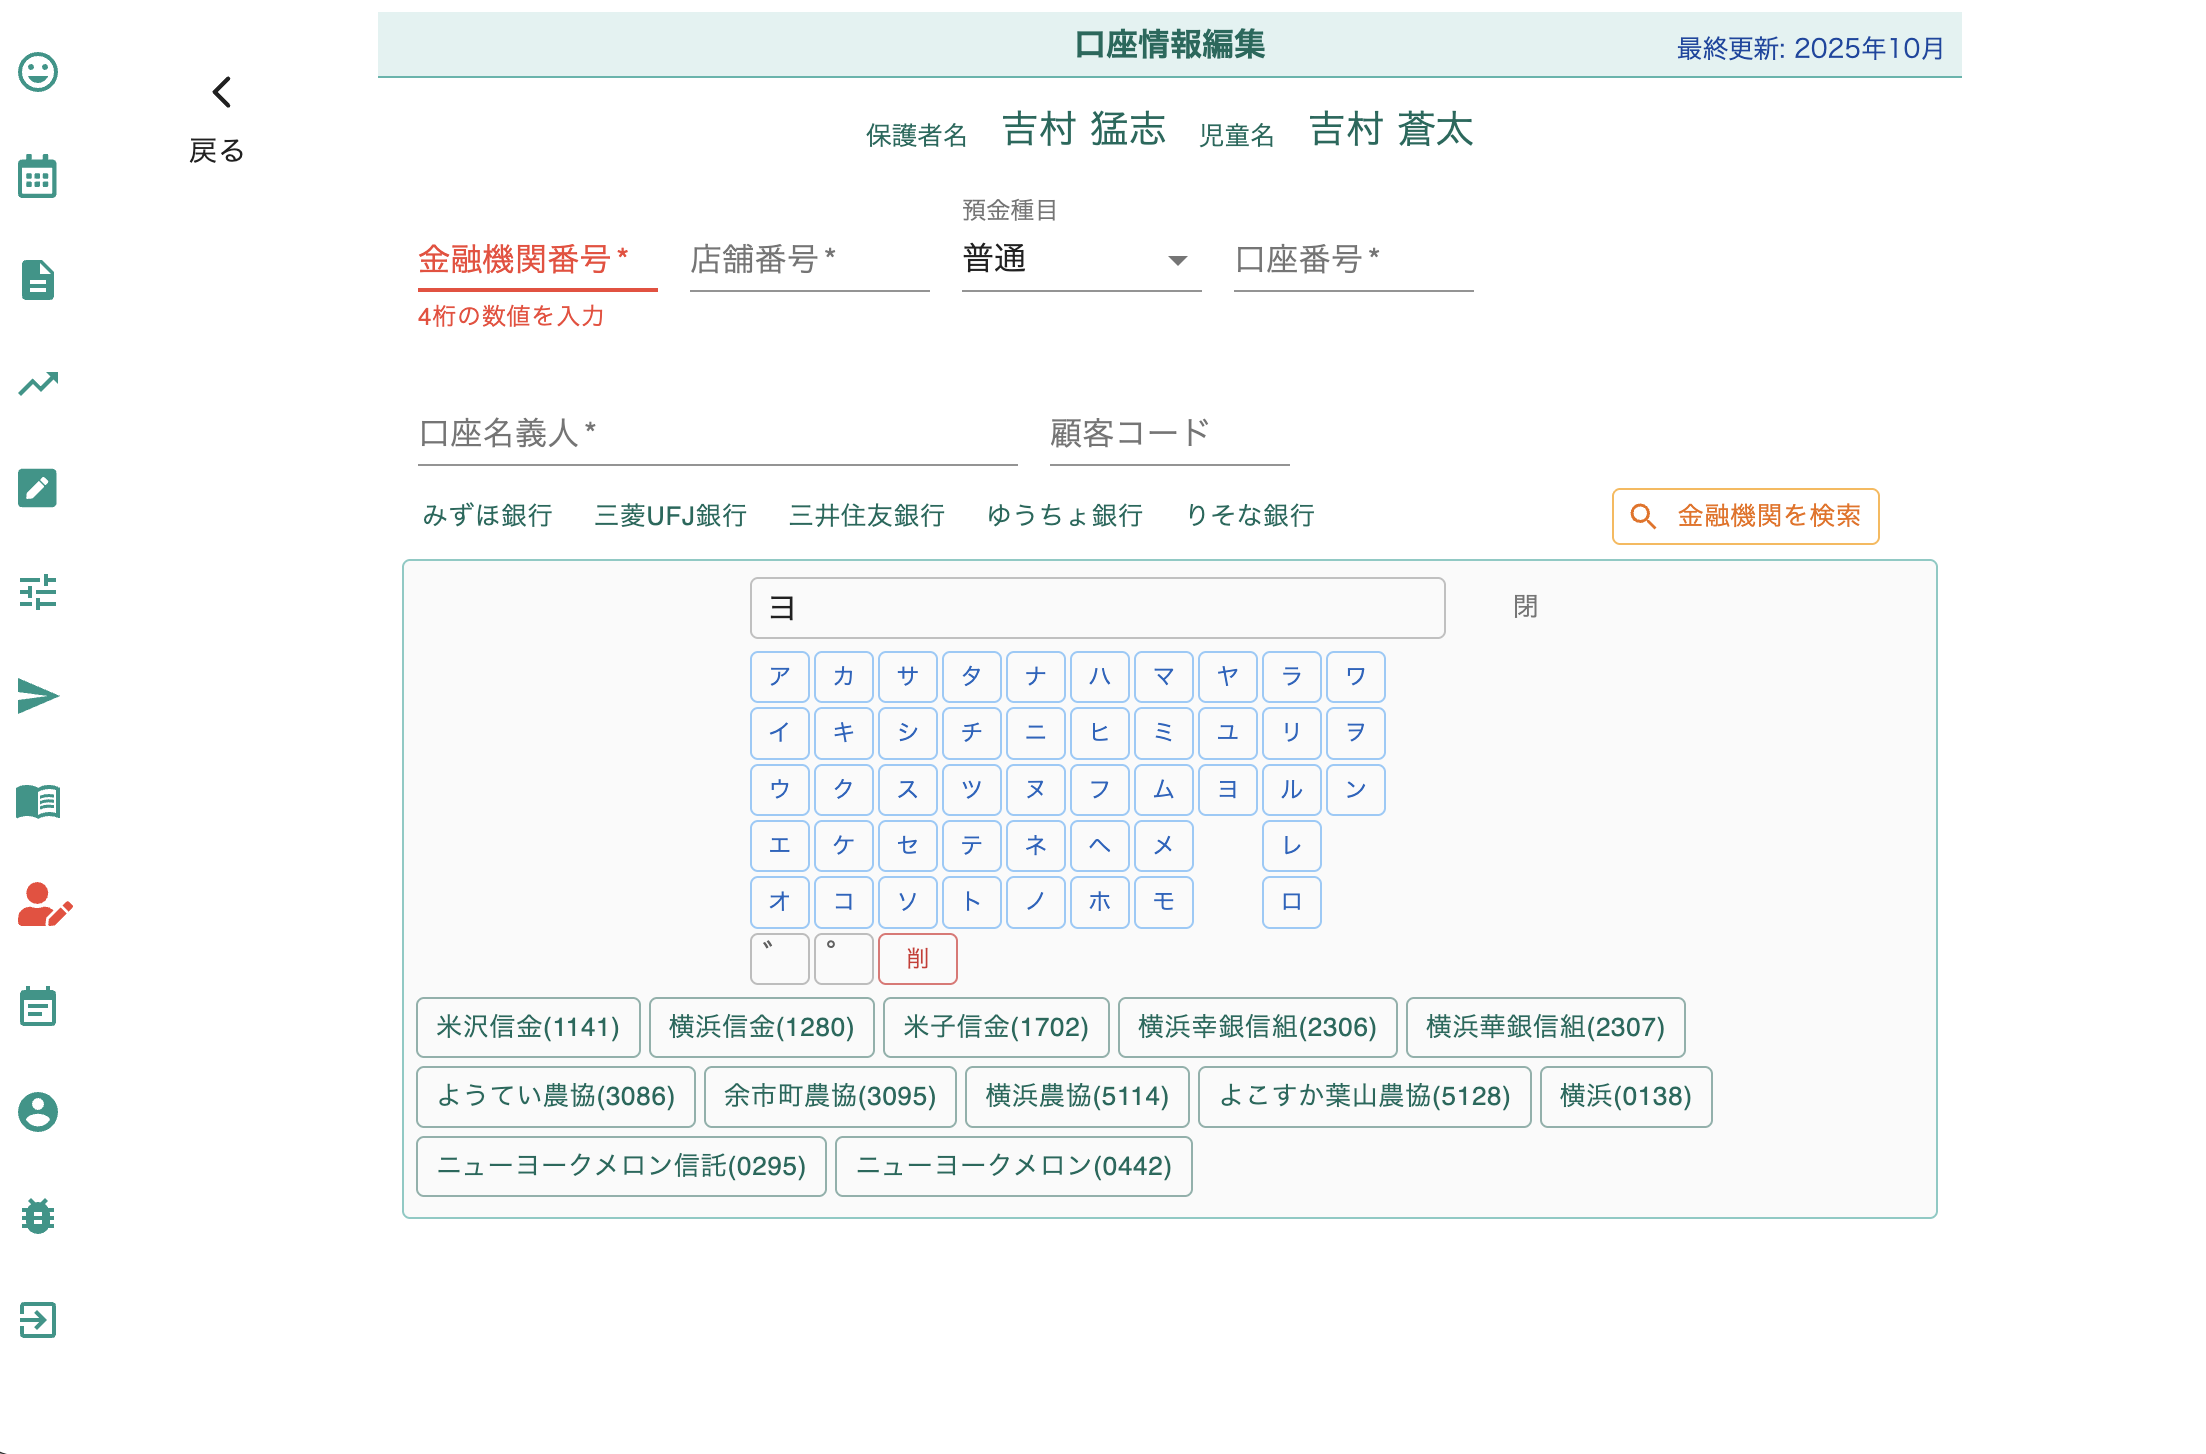This screenshot has height=1454, width=2206.
Task: Click the paper plane send icon
Action: coord(38,697)
